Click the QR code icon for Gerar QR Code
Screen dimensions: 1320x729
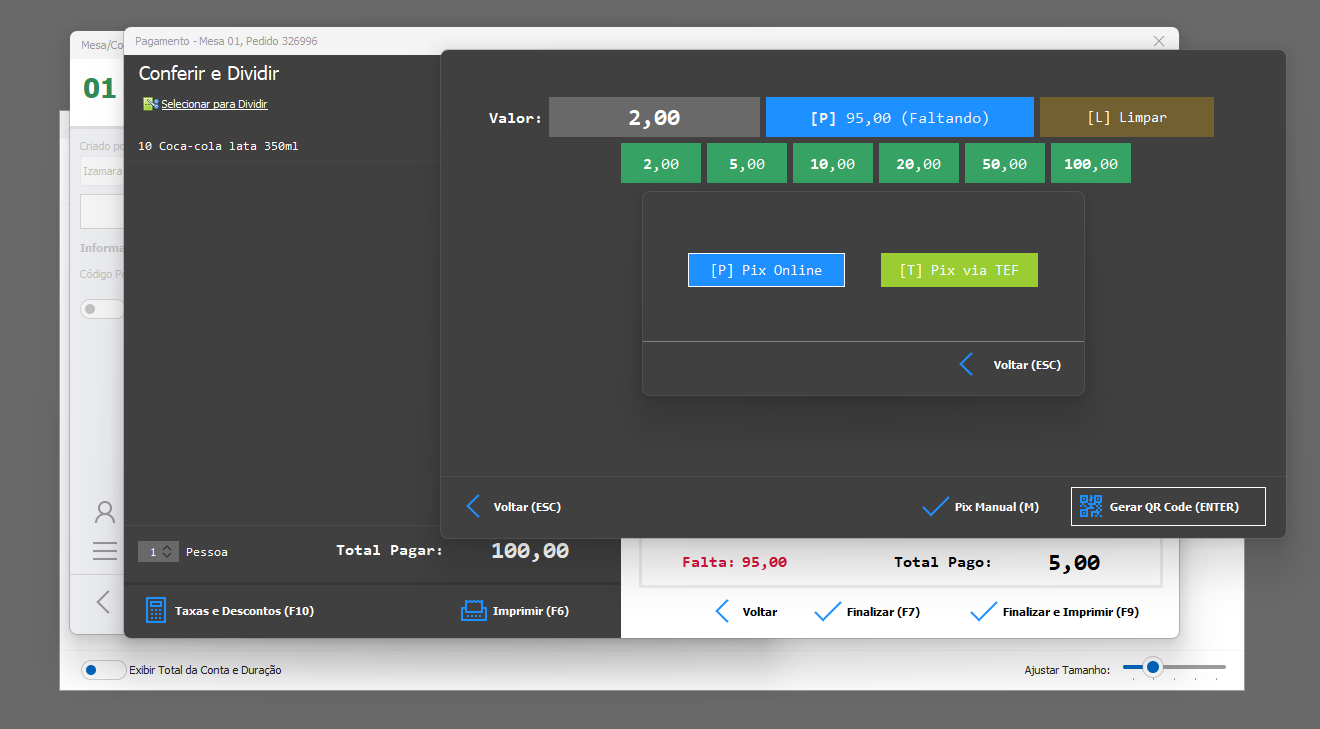pos(1090,506)
